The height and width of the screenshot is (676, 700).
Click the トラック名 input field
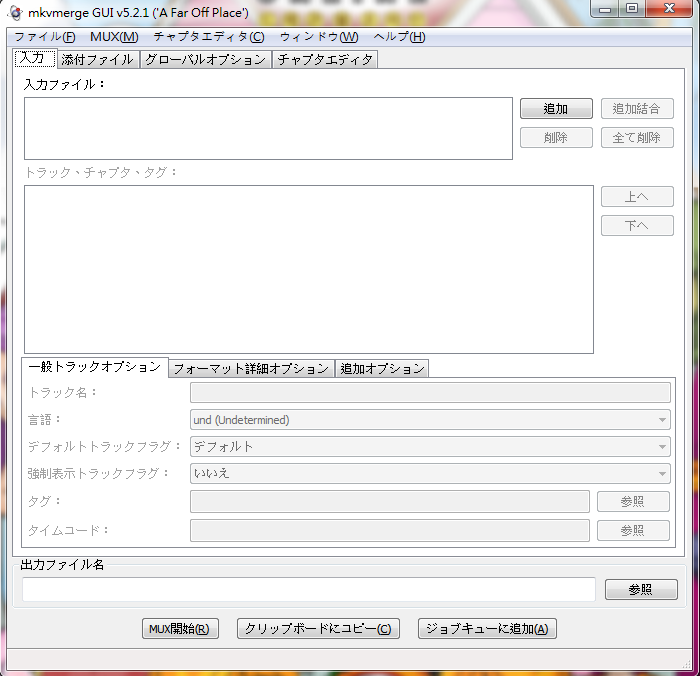(430, 393)
